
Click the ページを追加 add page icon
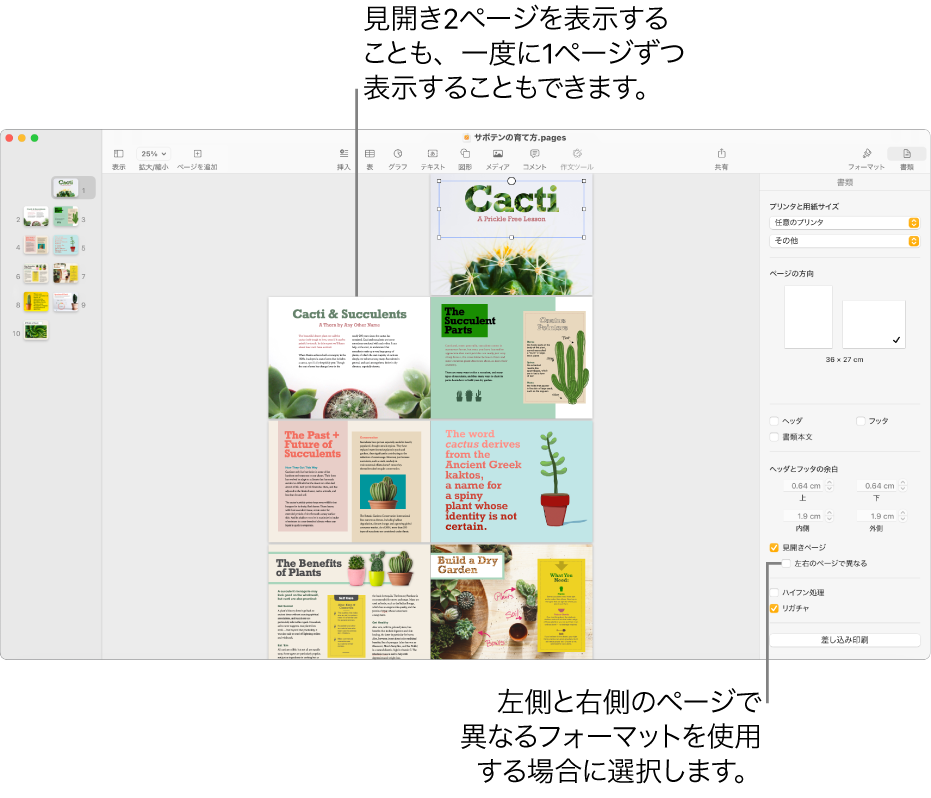(x=198, y=154)
